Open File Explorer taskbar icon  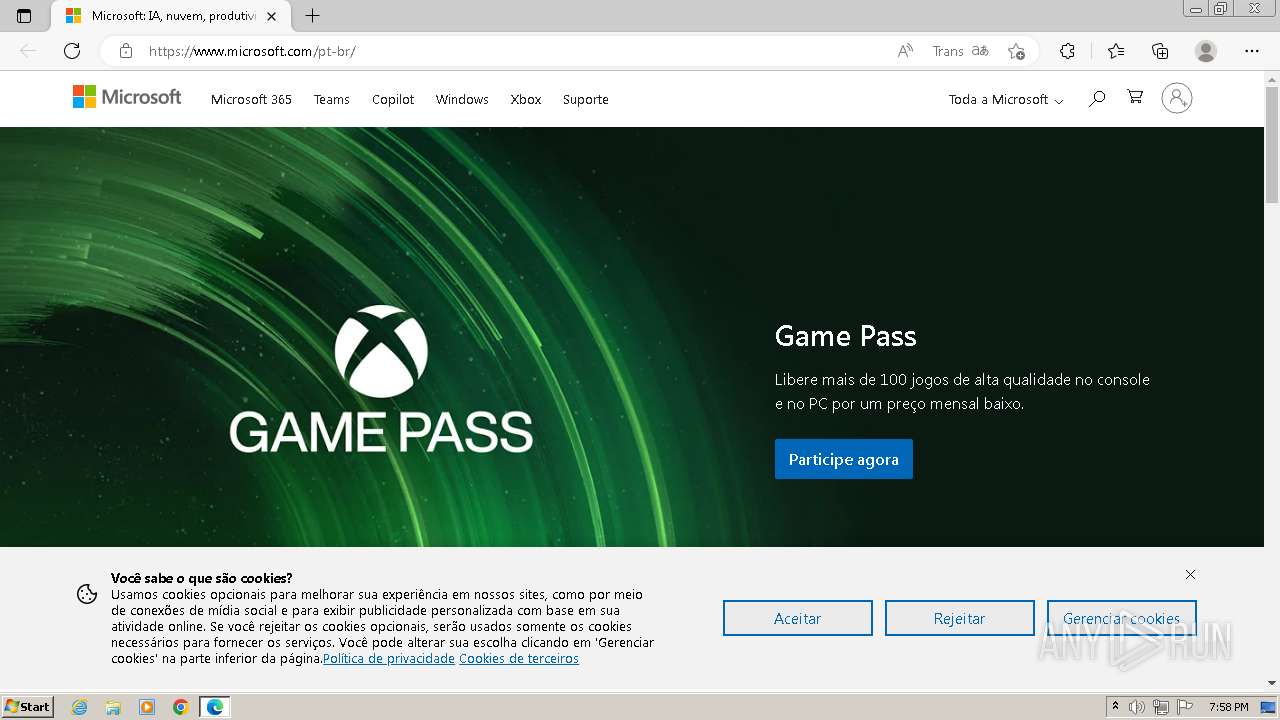113,707
